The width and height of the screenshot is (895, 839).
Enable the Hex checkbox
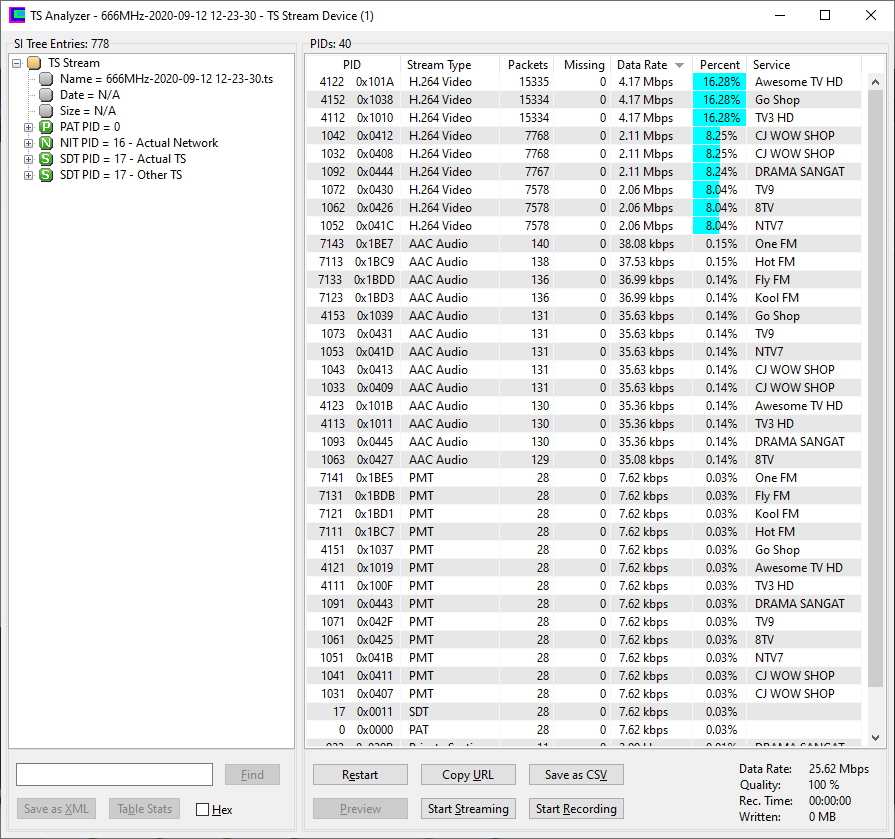[203, 809]
